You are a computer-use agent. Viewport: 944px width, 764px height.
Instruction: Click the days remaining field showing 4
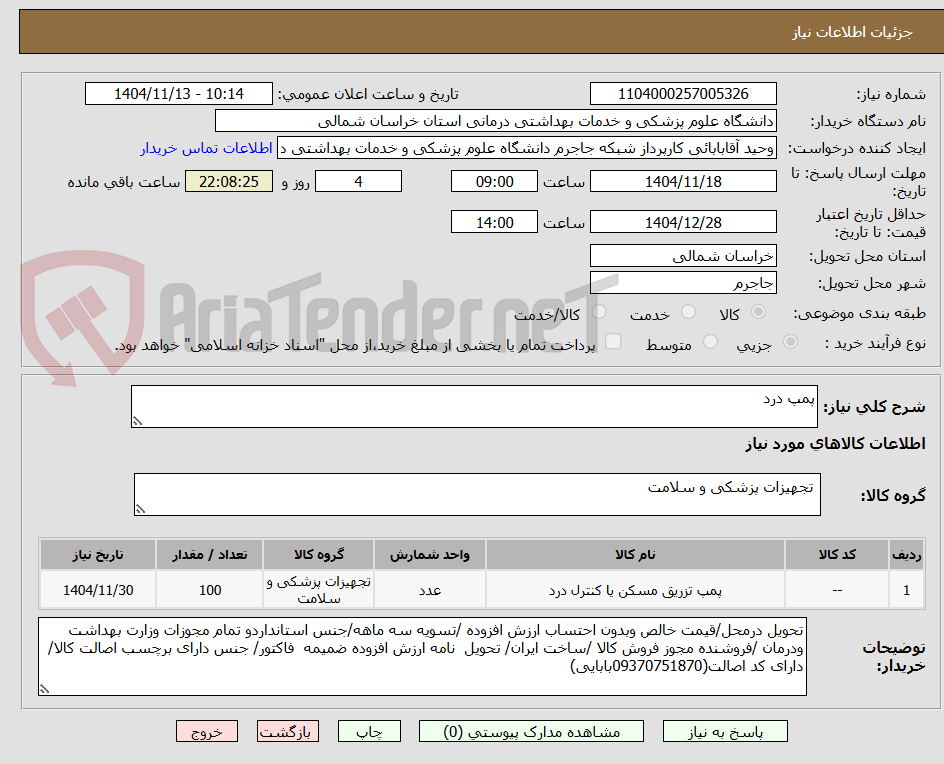click(x=358, y=181)
